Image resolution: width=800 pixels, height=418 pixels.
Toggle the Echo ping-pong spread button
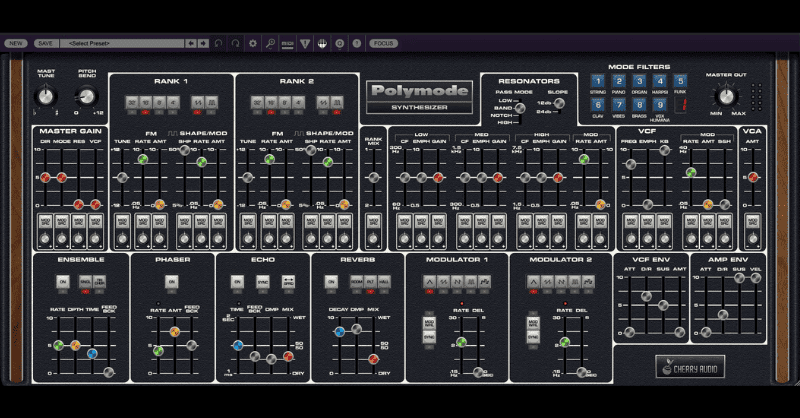pos(288,282)
